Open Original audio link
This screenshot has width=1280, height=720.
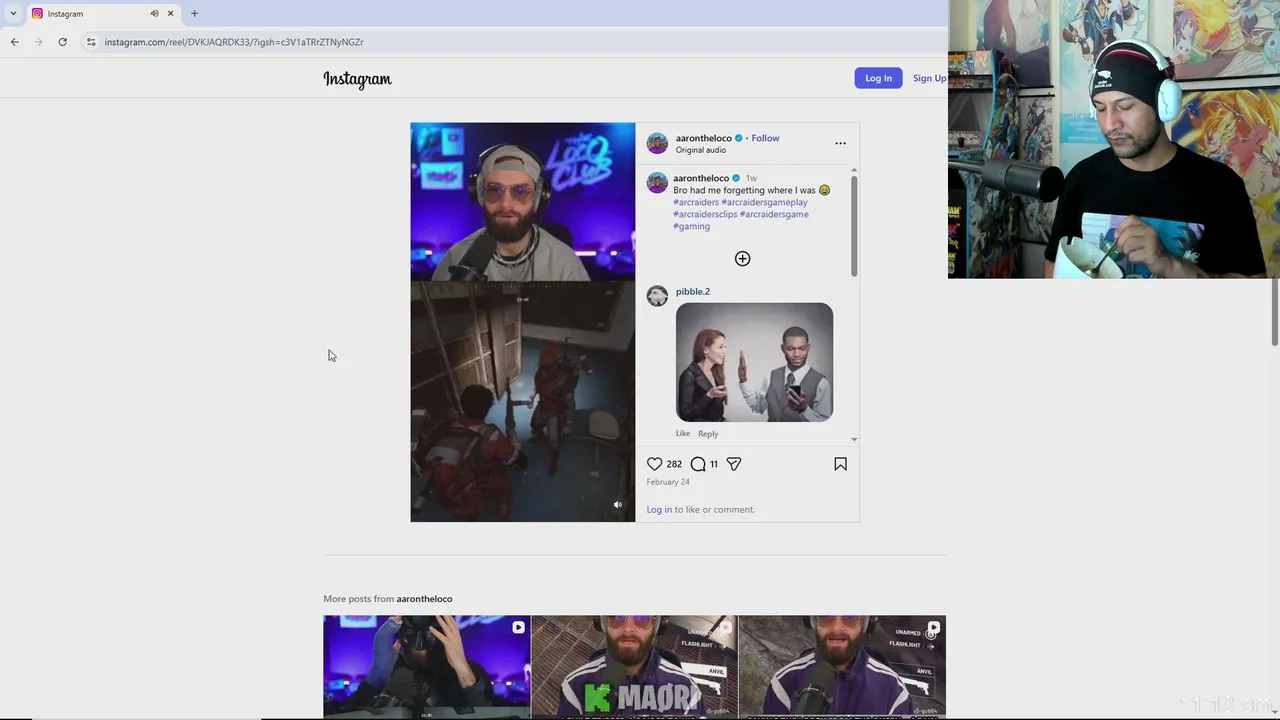700,150
